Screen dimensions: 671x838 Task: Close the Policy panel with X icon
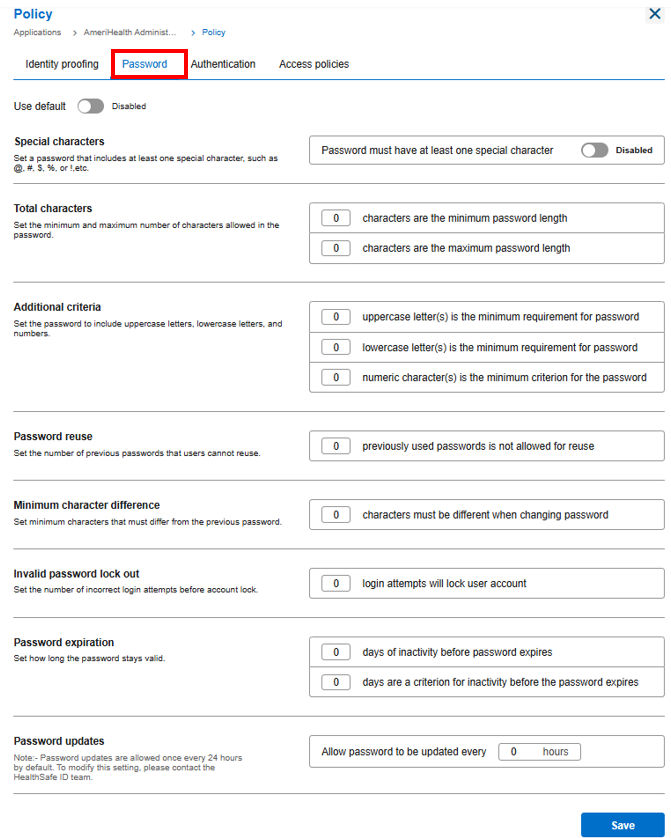654,14
